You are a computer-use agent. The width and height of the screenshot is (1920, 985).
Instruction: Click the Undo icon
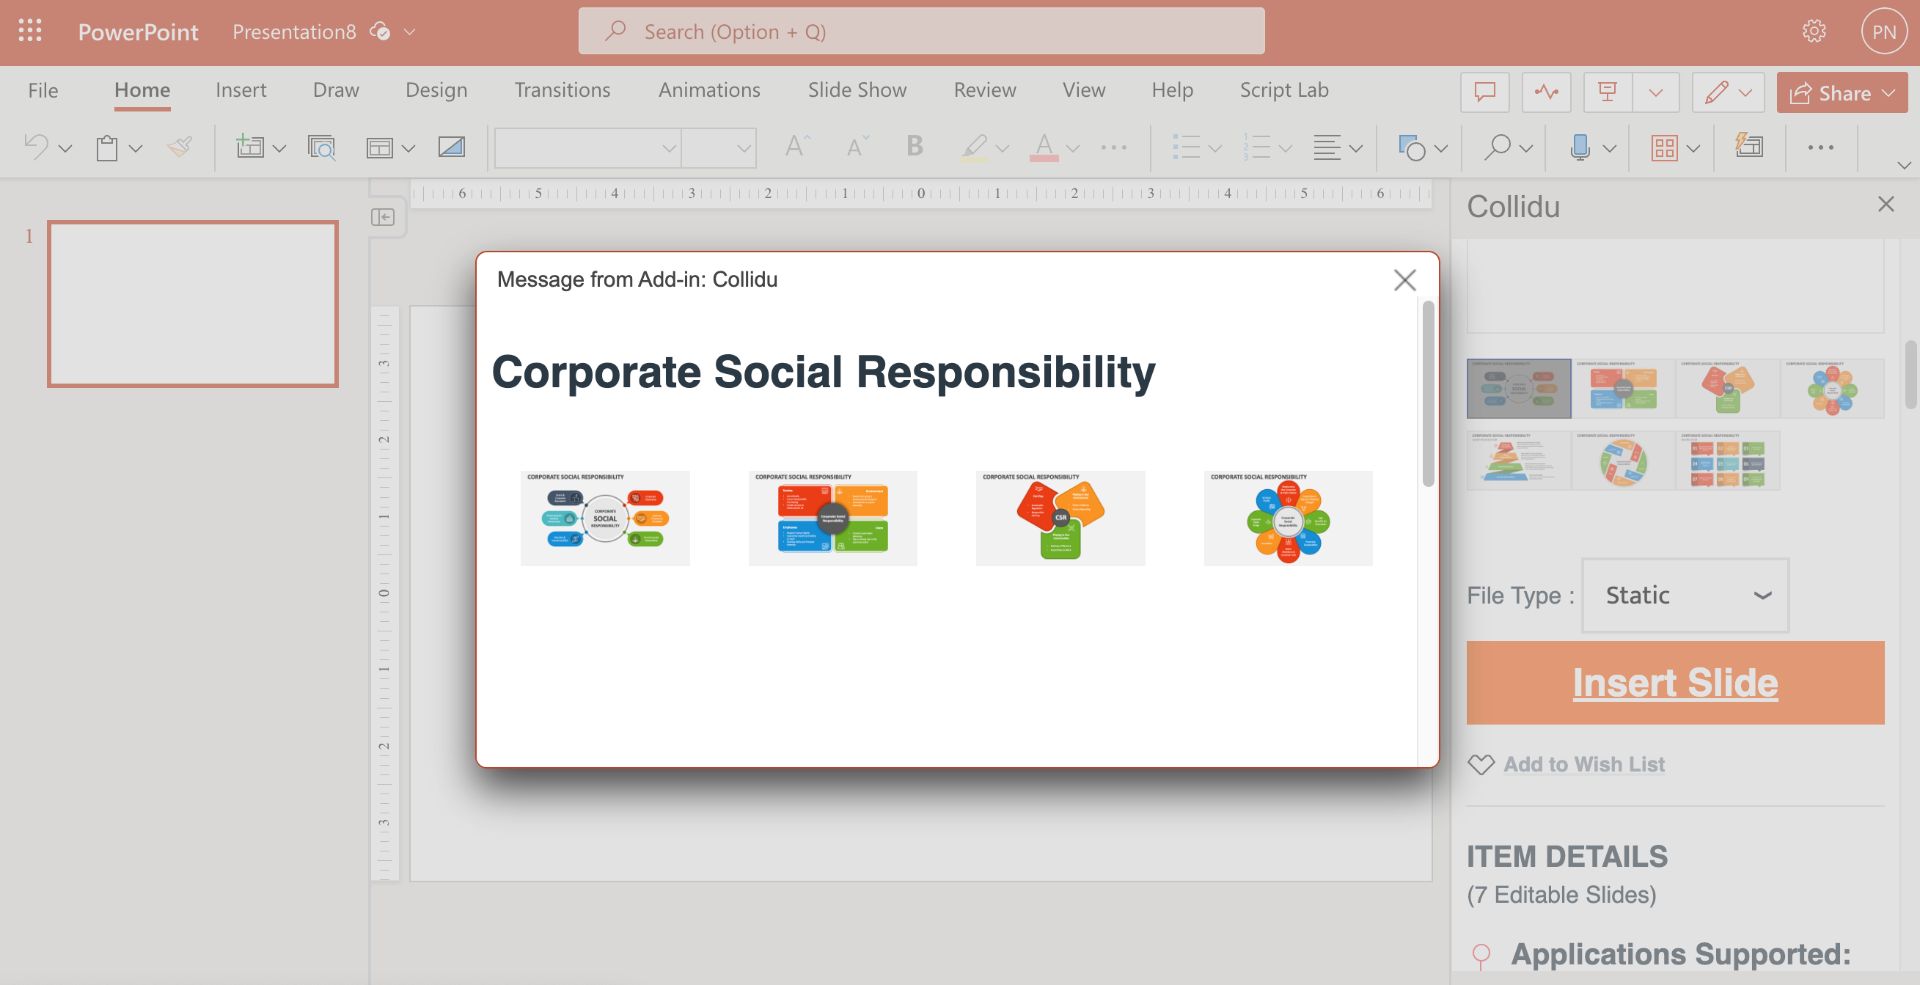[36, 147]
